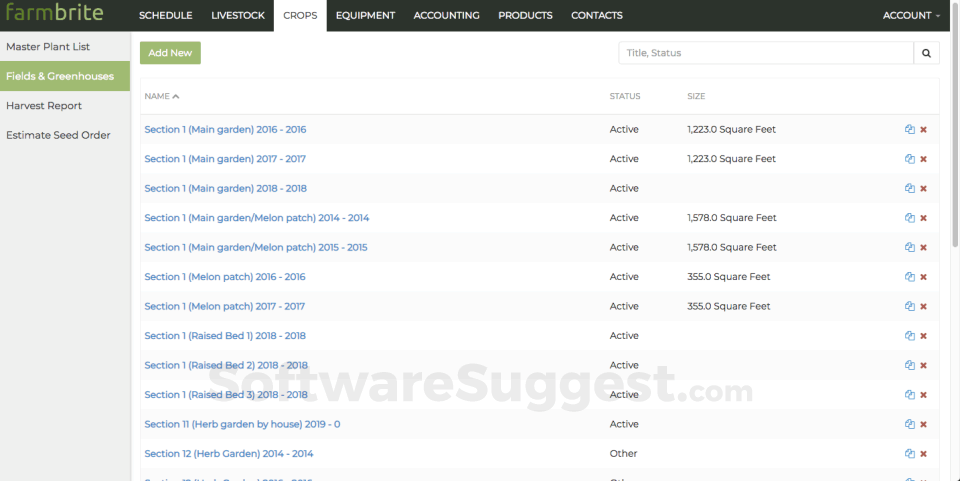
Task: Delete Melon patch 2016 - 2016 row
Action: click(923, 277)
